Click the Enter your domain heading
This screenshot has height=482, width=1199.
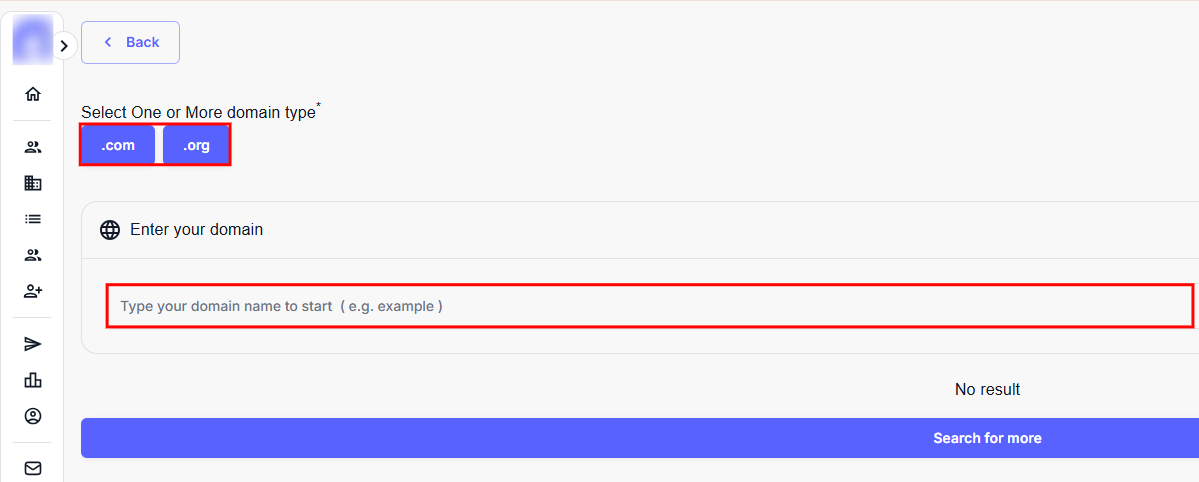click(196, 230)
